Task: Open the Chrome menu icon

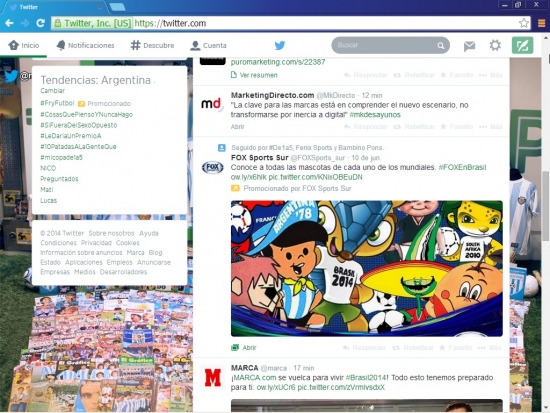Action: [541, 23]
